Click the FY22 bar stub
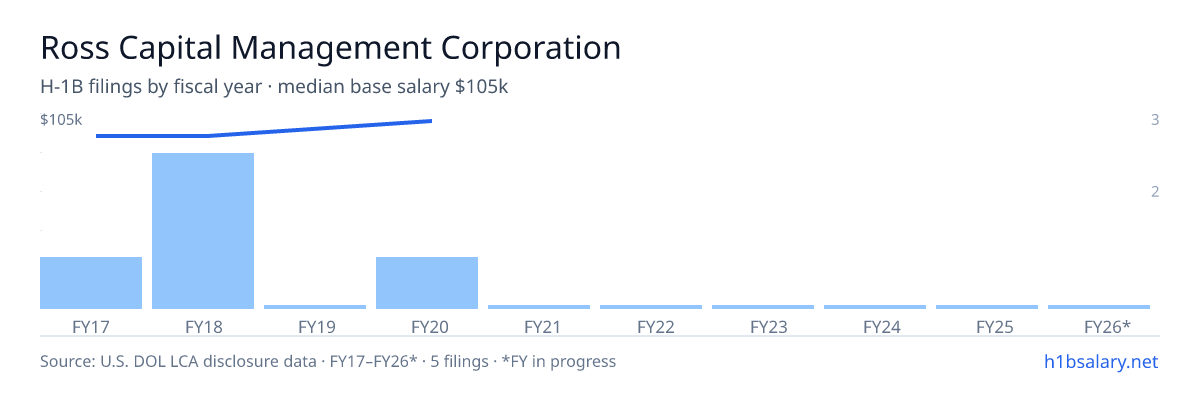Screen dimensions: 1200x400 651,307
